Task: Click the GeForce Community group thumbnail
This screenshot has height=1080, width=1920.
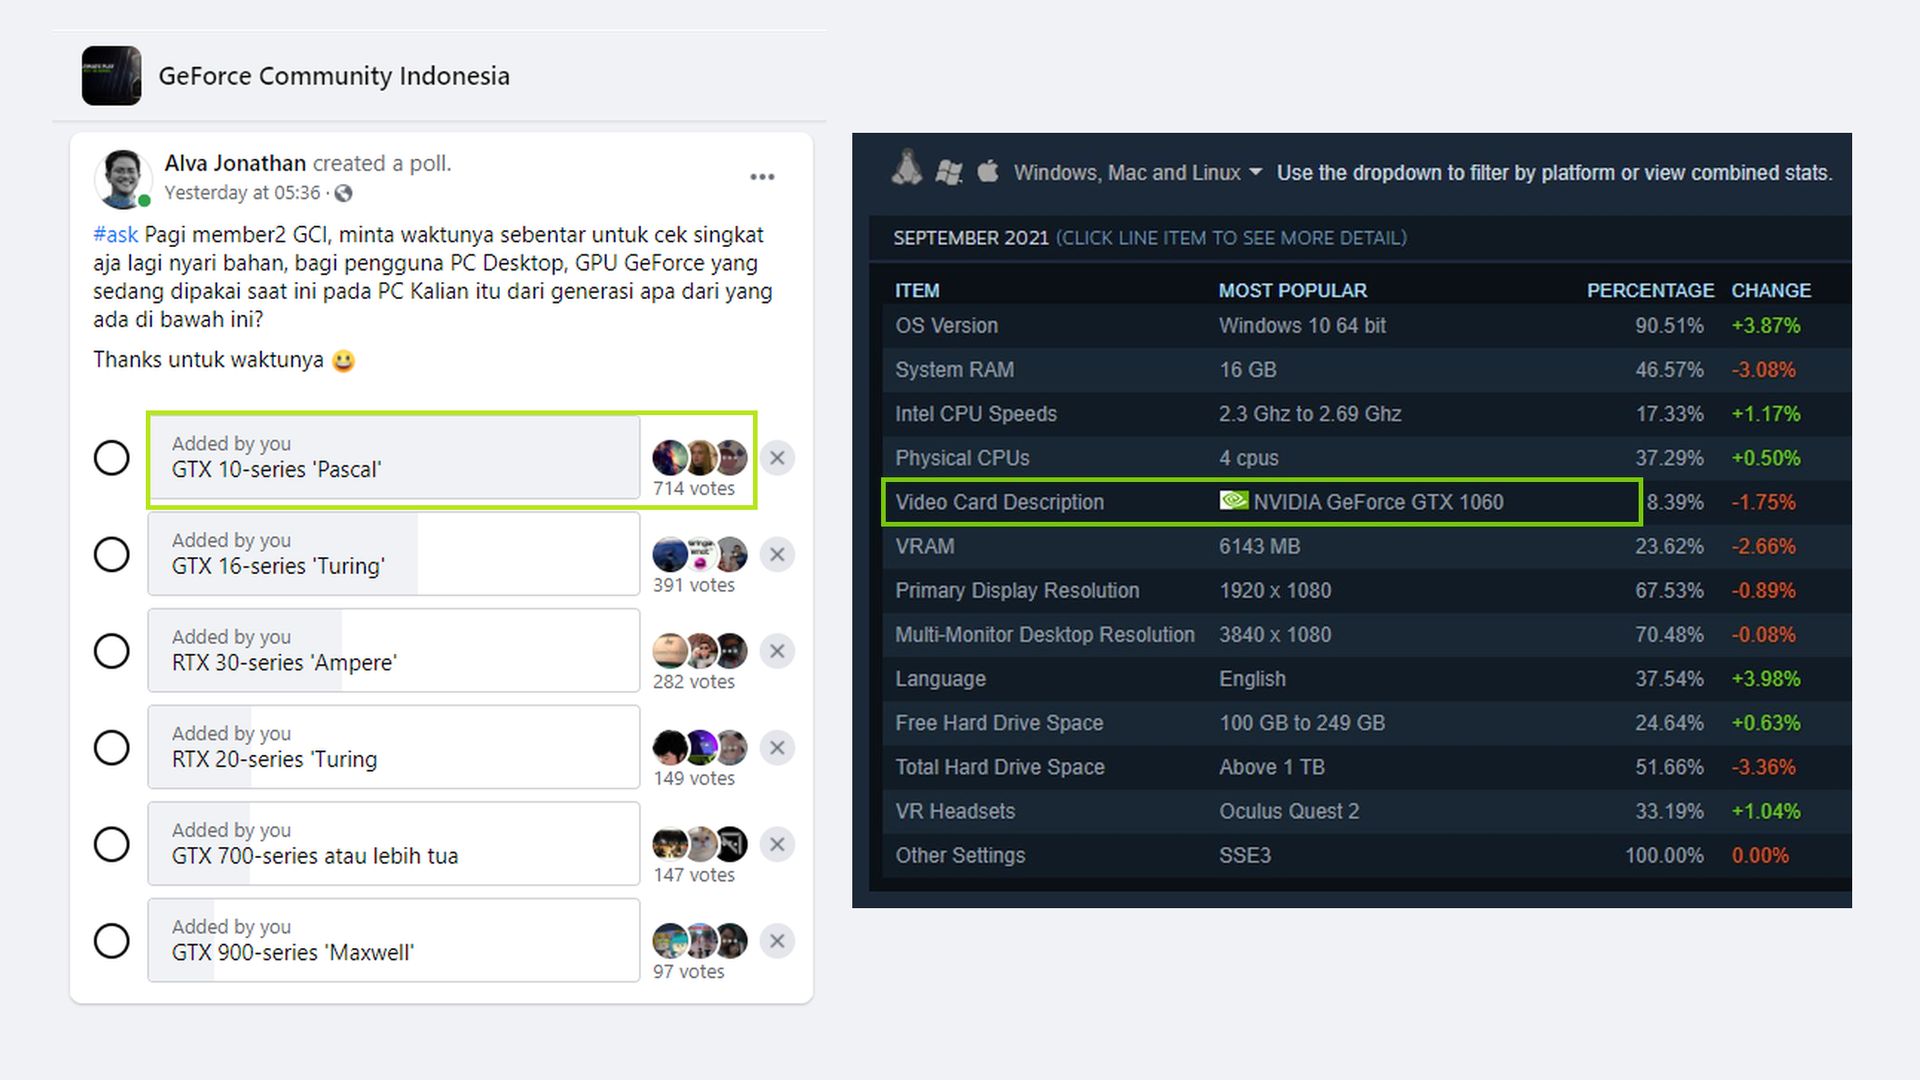Action: [x=111, y=75]
